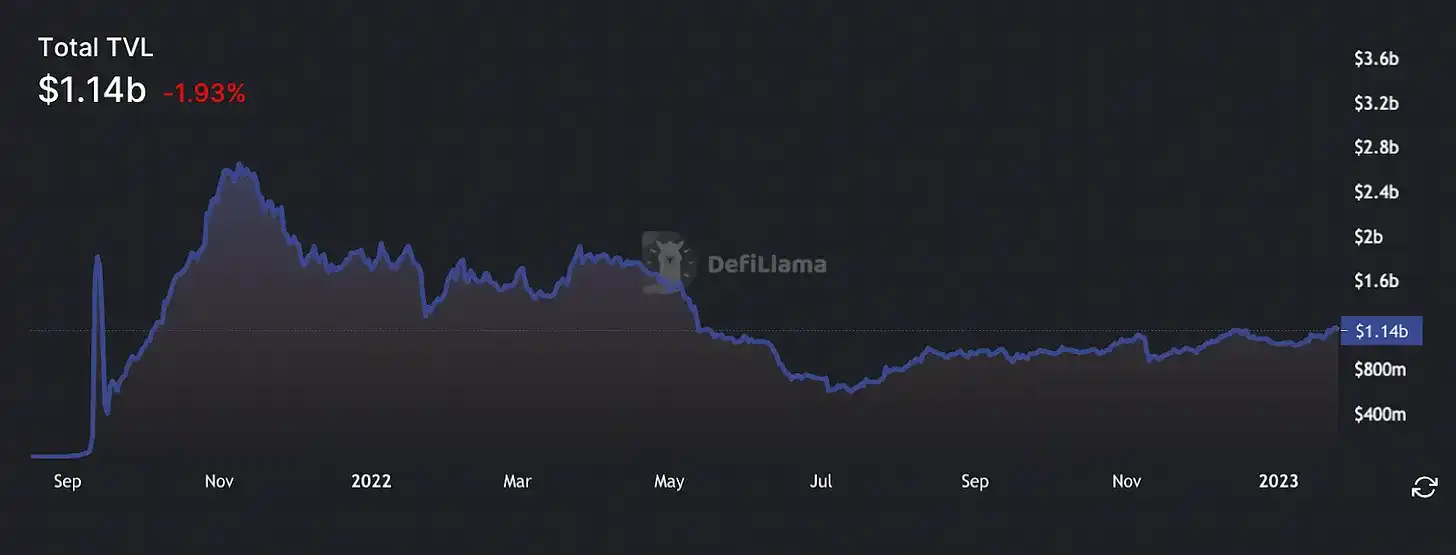Viewport: 1456px width, 555px height.
Task: Click the May label on time axis
Action: pyautogui.click(x=669, y=481)
